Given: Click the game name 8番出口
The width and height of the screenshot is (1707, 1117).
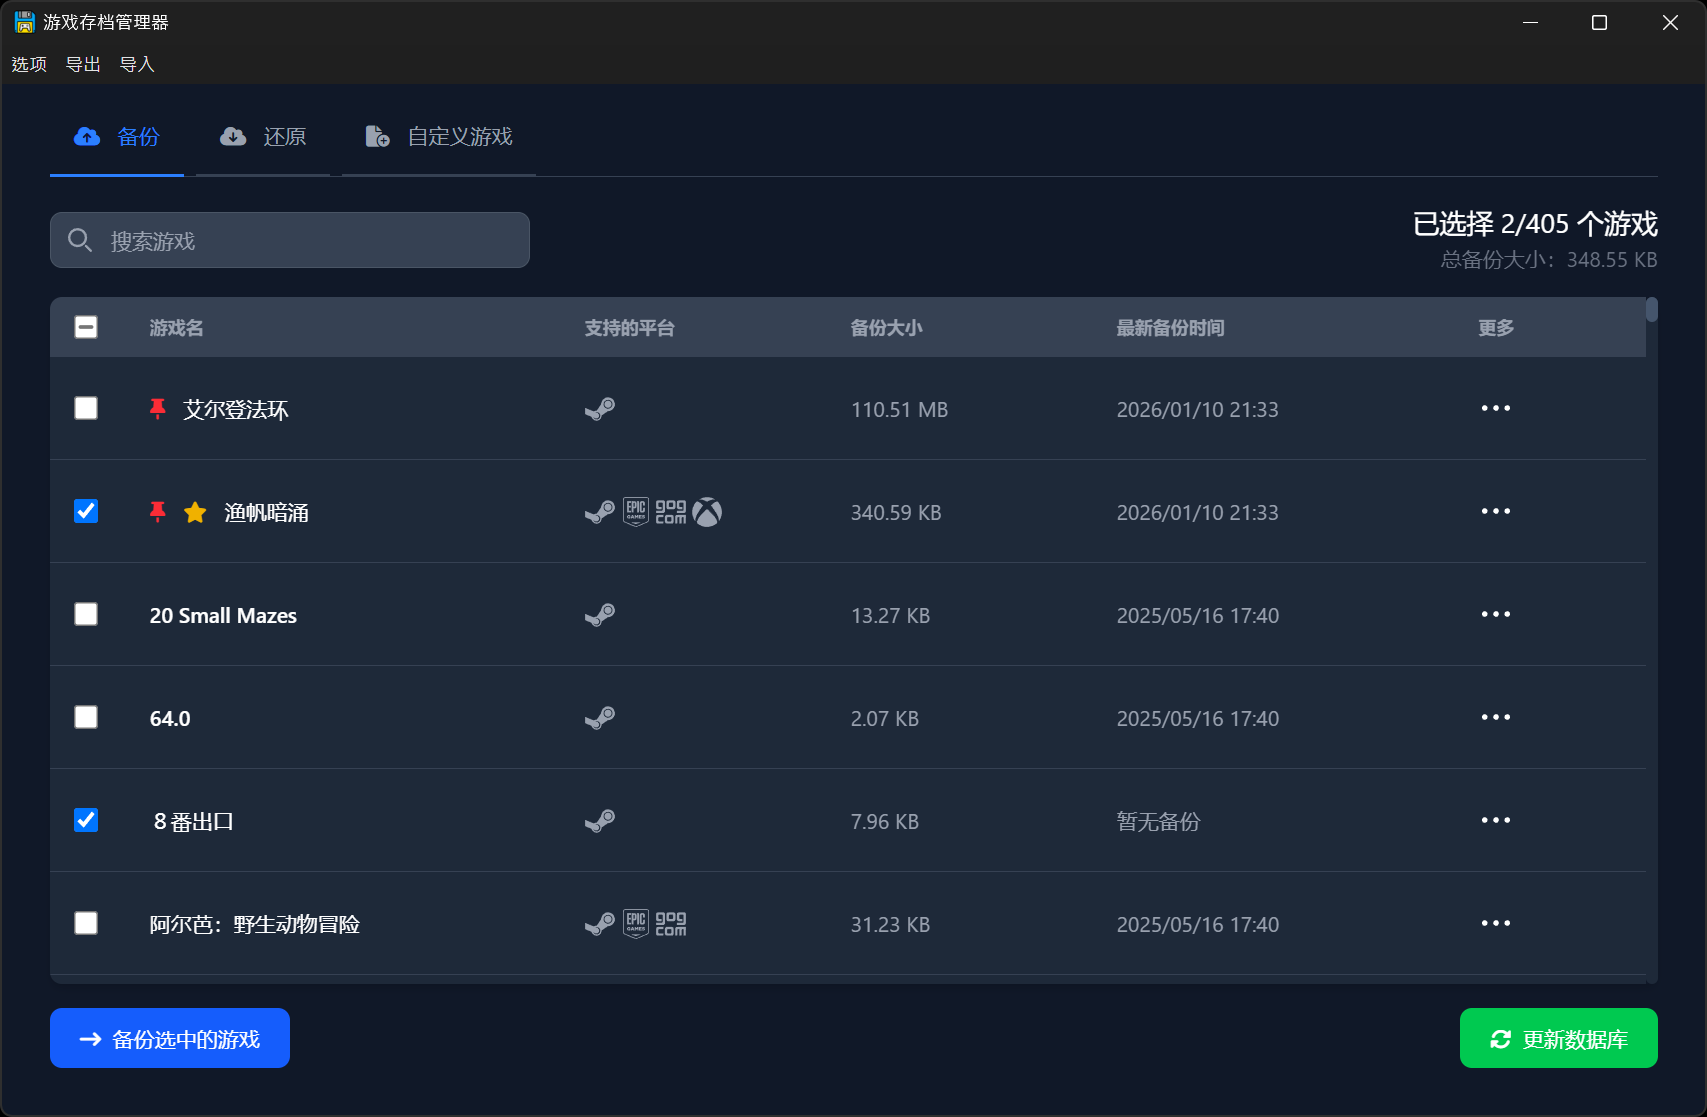Looking at the screenshot, I should 193,821.
